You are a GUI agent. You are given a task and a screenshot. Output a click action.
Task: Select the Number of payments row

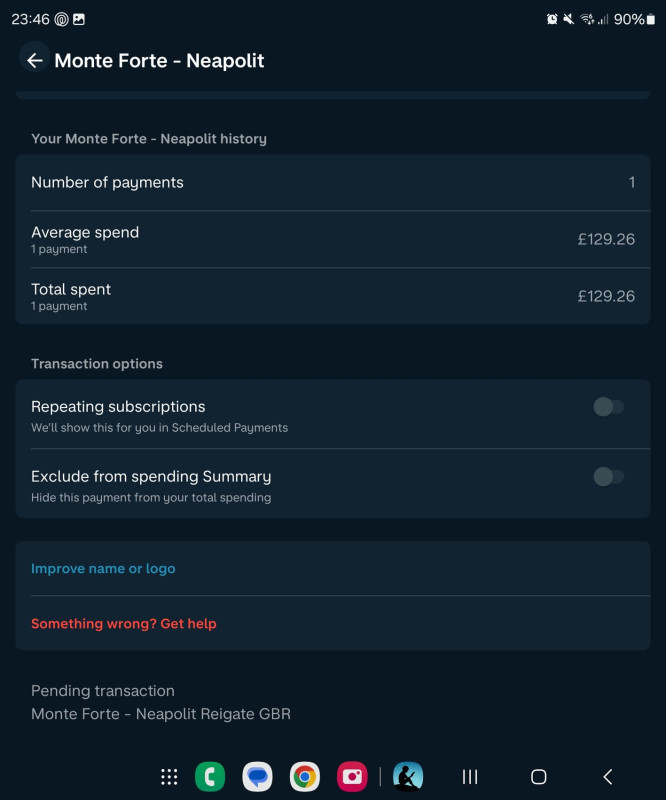333,183
